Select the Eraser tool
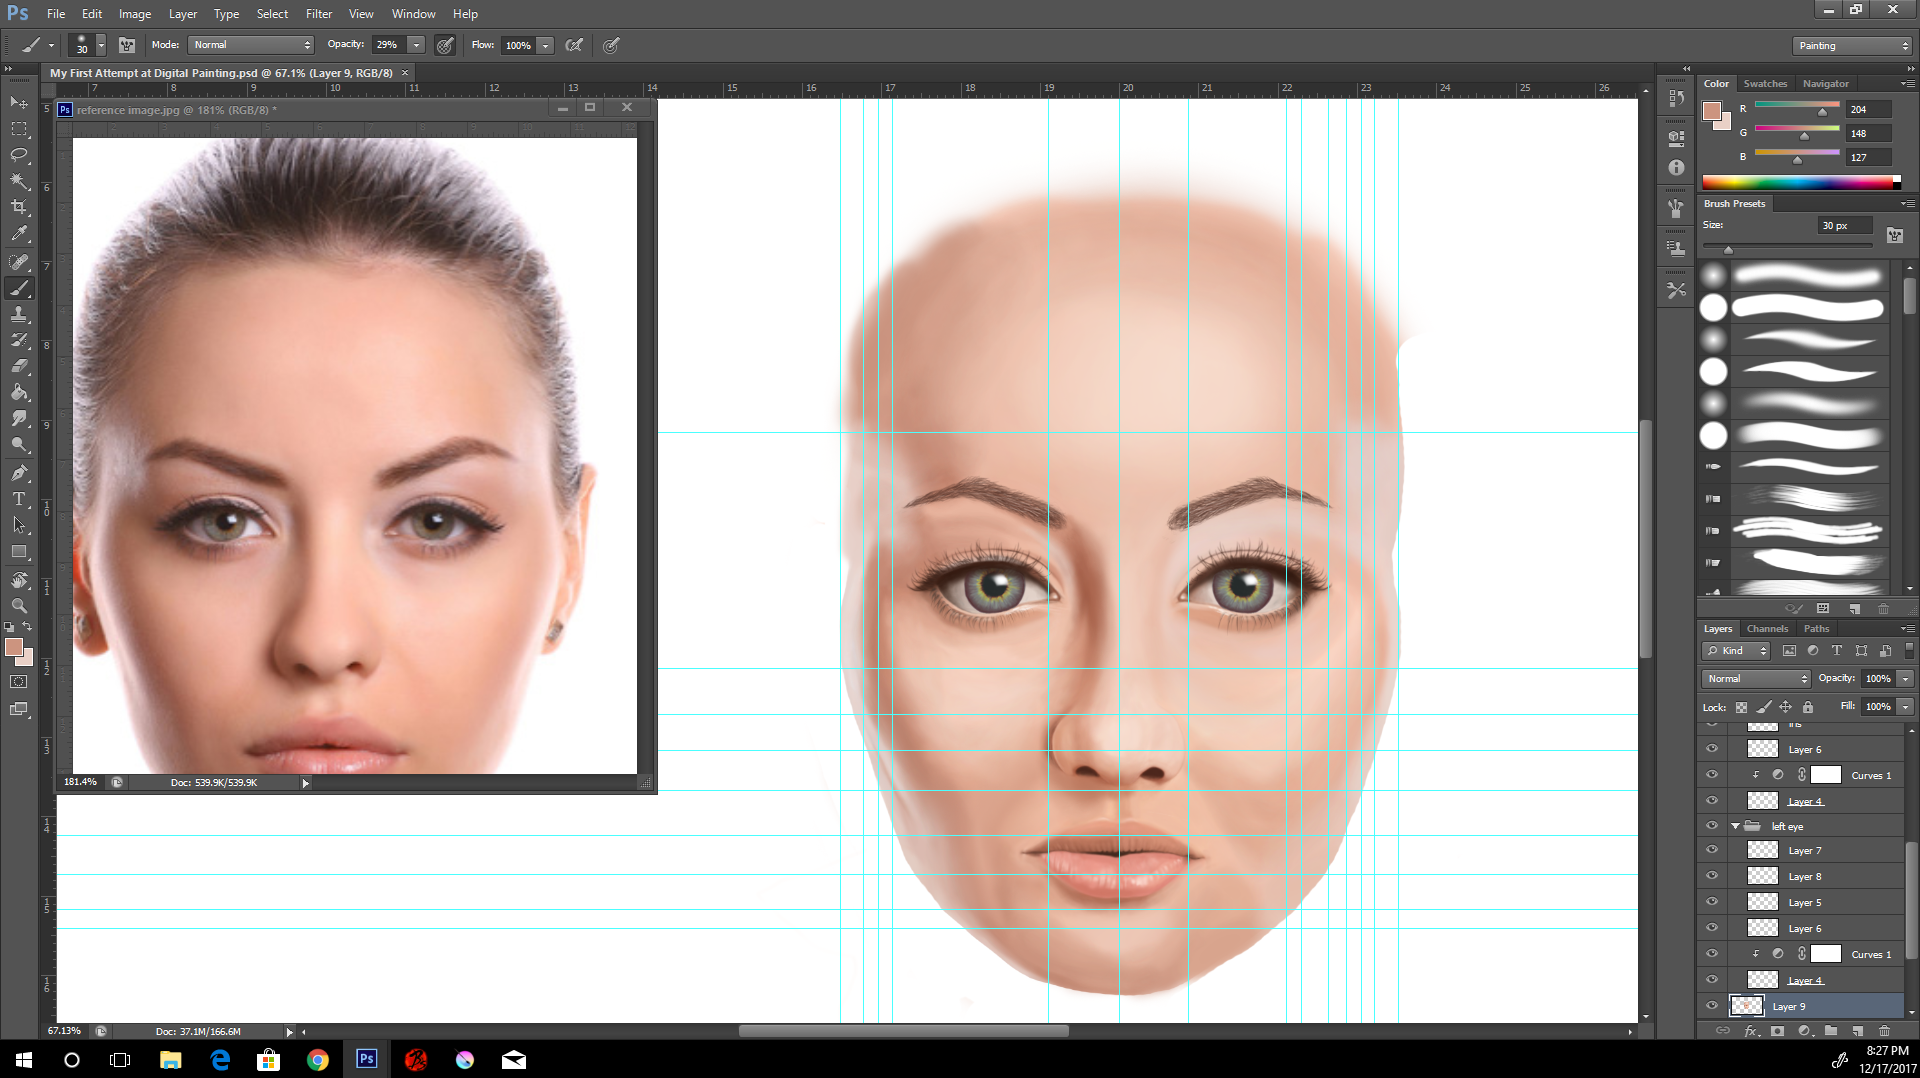The height and width of the screenshot is (1078, 1920). coord(19,366)
